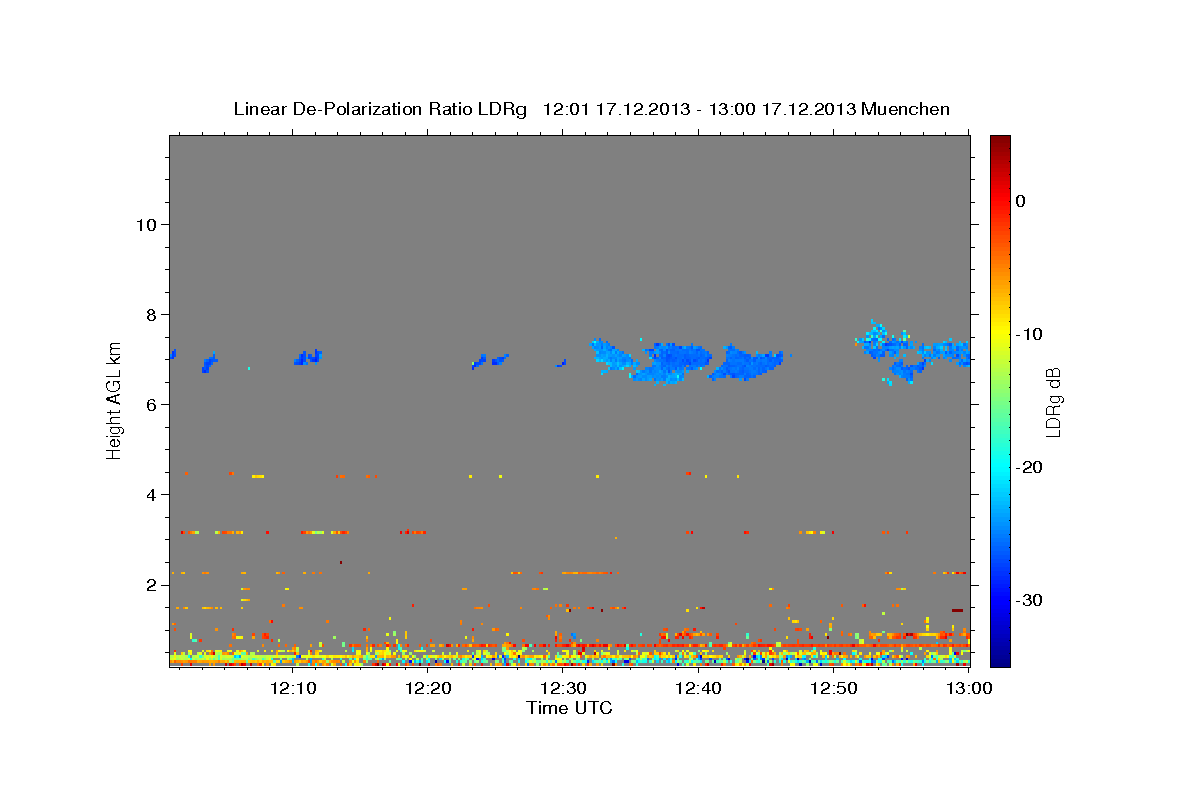Click the height tick label 2
This screenshot has height=800, width=1200.
150,585
